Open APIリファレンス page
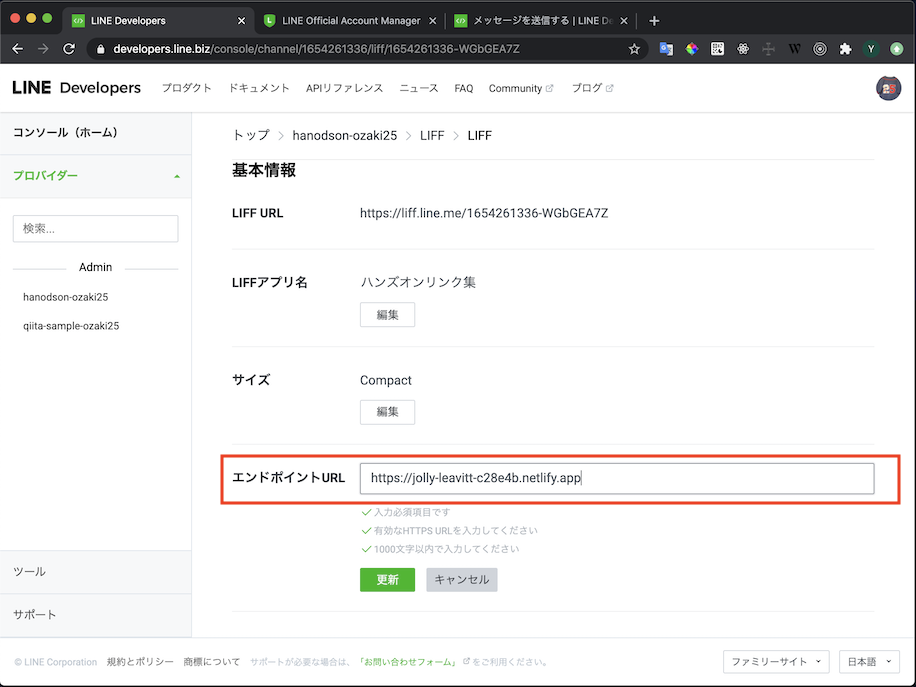 point(345,88)
